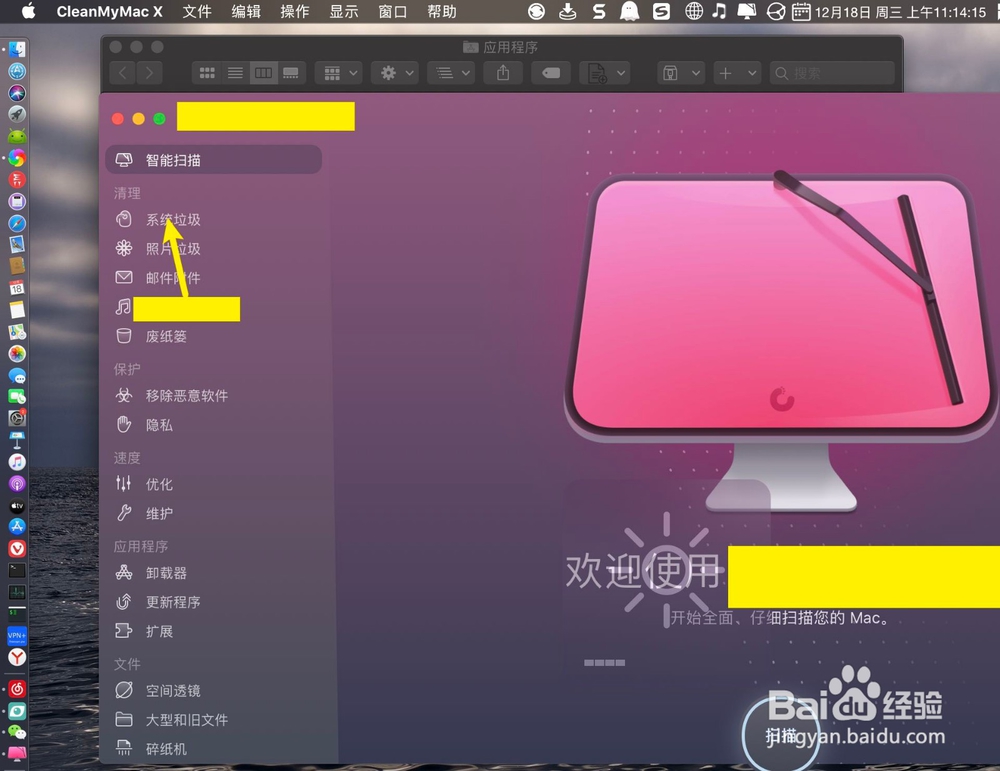Viewport: 1000px width, 771px height.
Task: Launch Launchpad rocket in Dock
Action: click(x=17, y=114)
